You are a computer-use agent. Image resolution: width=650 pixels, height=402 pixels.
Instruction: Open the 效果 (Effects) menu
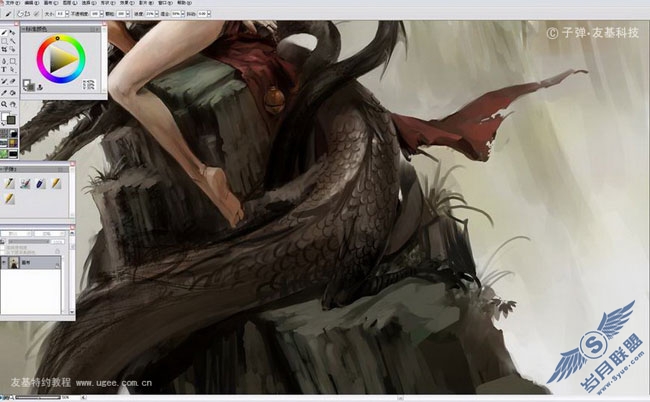point(126,3)
